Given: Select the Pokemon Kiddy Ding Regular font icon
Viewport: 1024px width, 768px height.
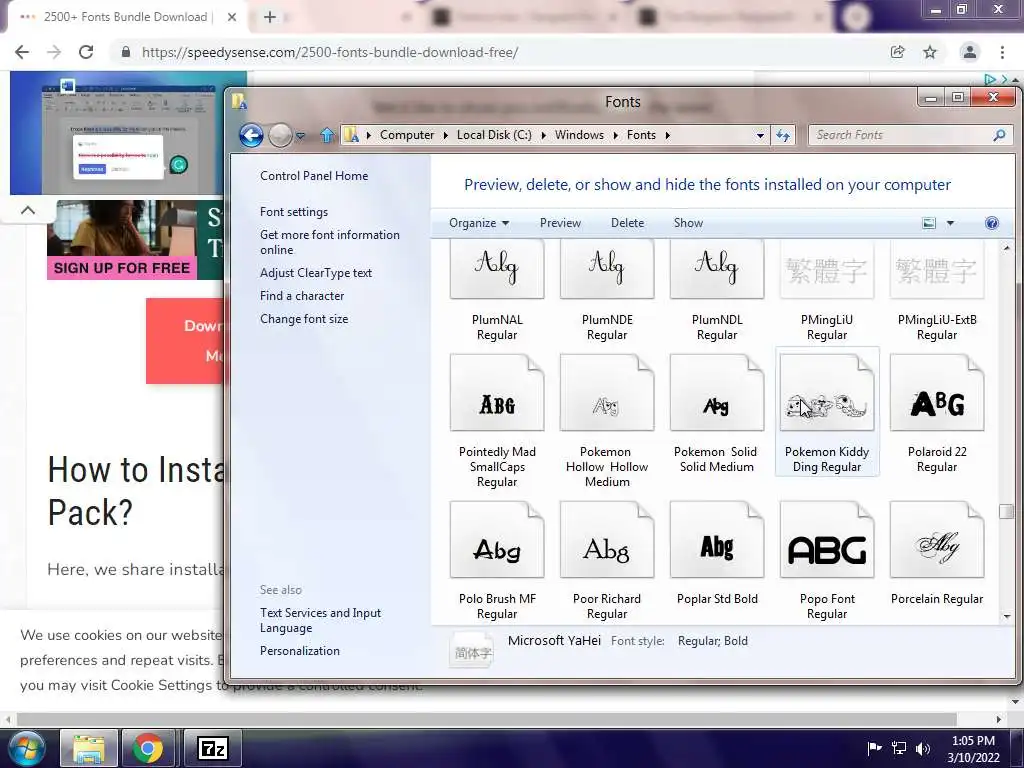Looking at the screenshot, I should click(827, 393).
